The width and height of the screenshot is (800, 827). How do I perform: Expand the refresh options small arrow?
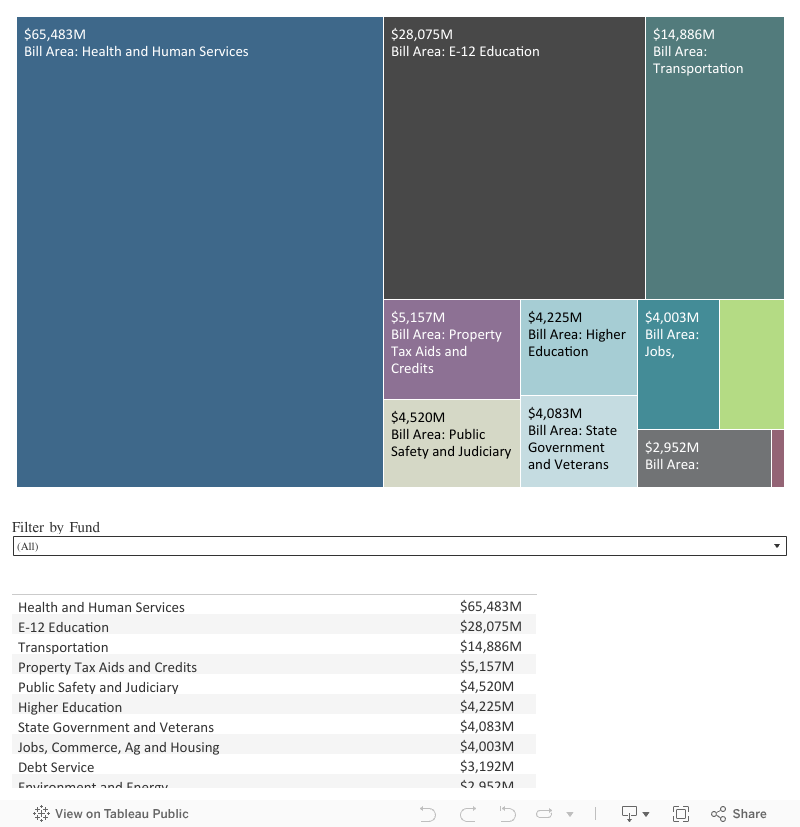(x=569, y=814)
